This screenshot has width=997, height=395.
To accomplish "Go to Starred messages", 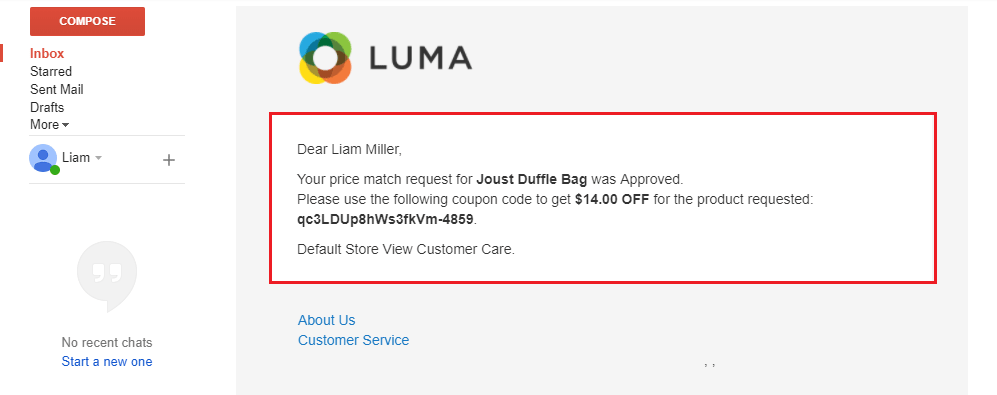I will (51, 71).
